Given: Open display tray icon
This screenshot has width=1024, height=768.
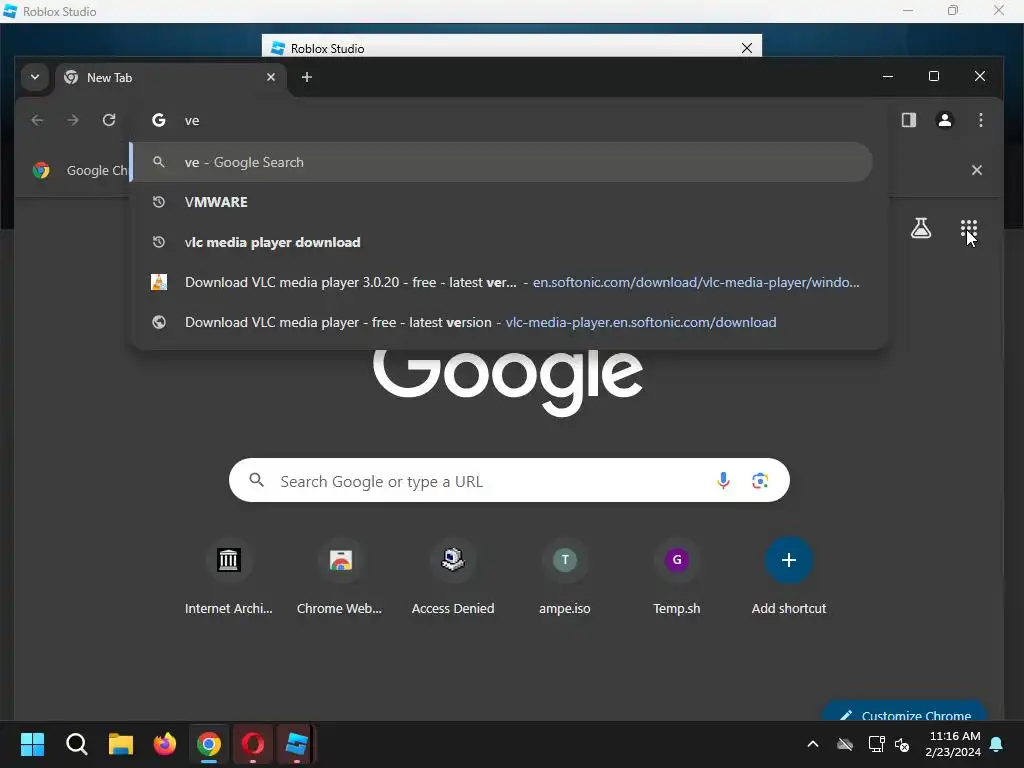Looking at the screenshot, I should click(876, 744).
